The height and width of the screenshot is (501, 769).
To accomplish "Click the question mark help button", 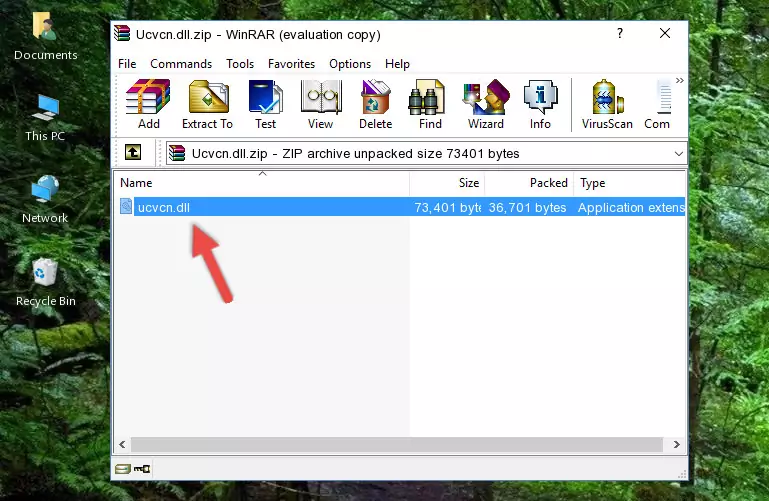I will click(x=620, y=33).
